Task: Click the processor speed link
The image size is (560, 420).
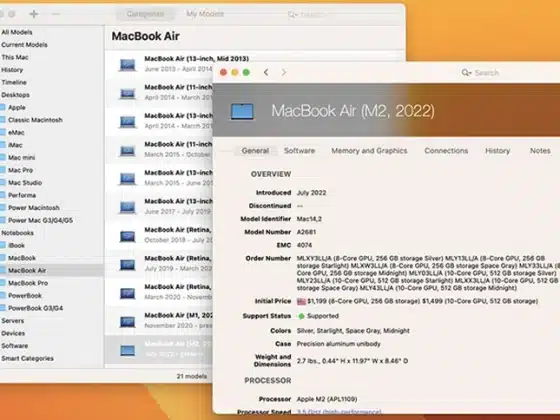Action: [x=339, y=412]
